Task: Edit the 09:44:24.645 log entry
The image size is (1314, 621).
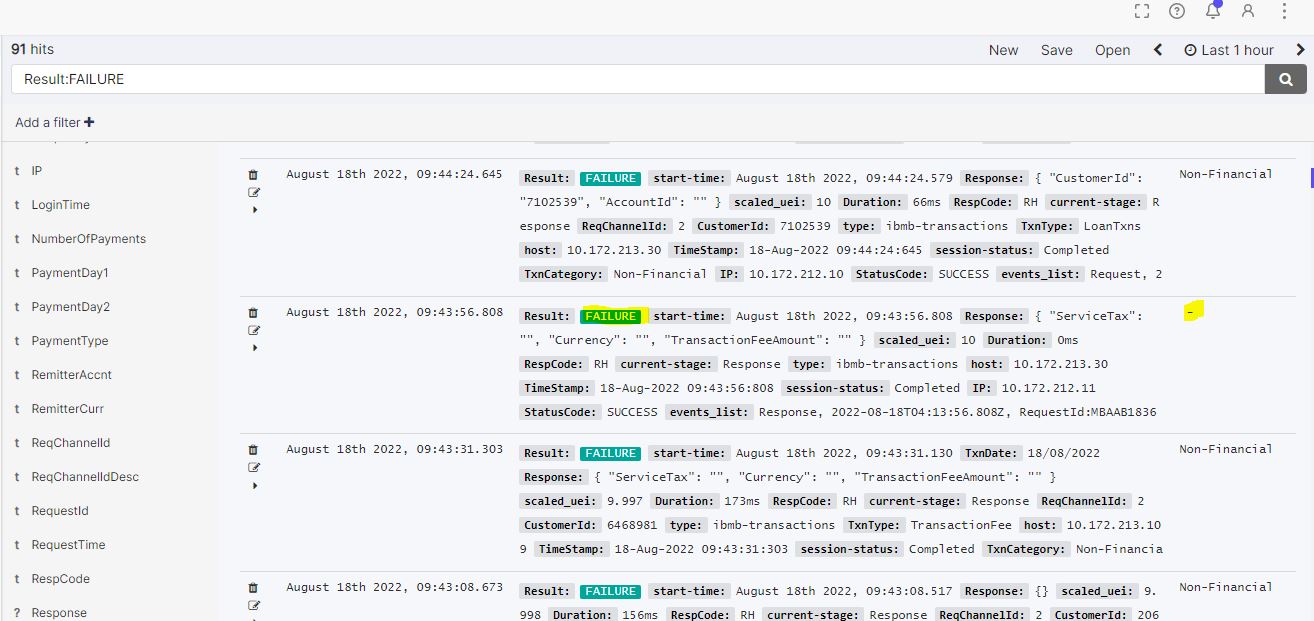Action: pyautogui.click(x=253, y=192)
